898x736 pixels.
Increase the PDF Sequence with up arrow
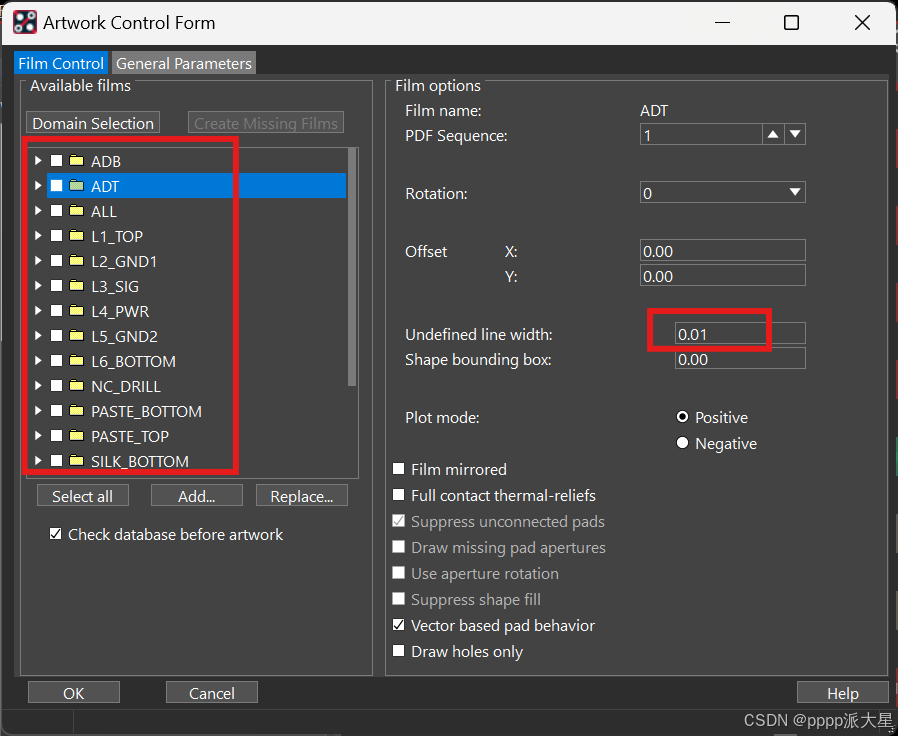pyautogui.click(x=773, y=135)
